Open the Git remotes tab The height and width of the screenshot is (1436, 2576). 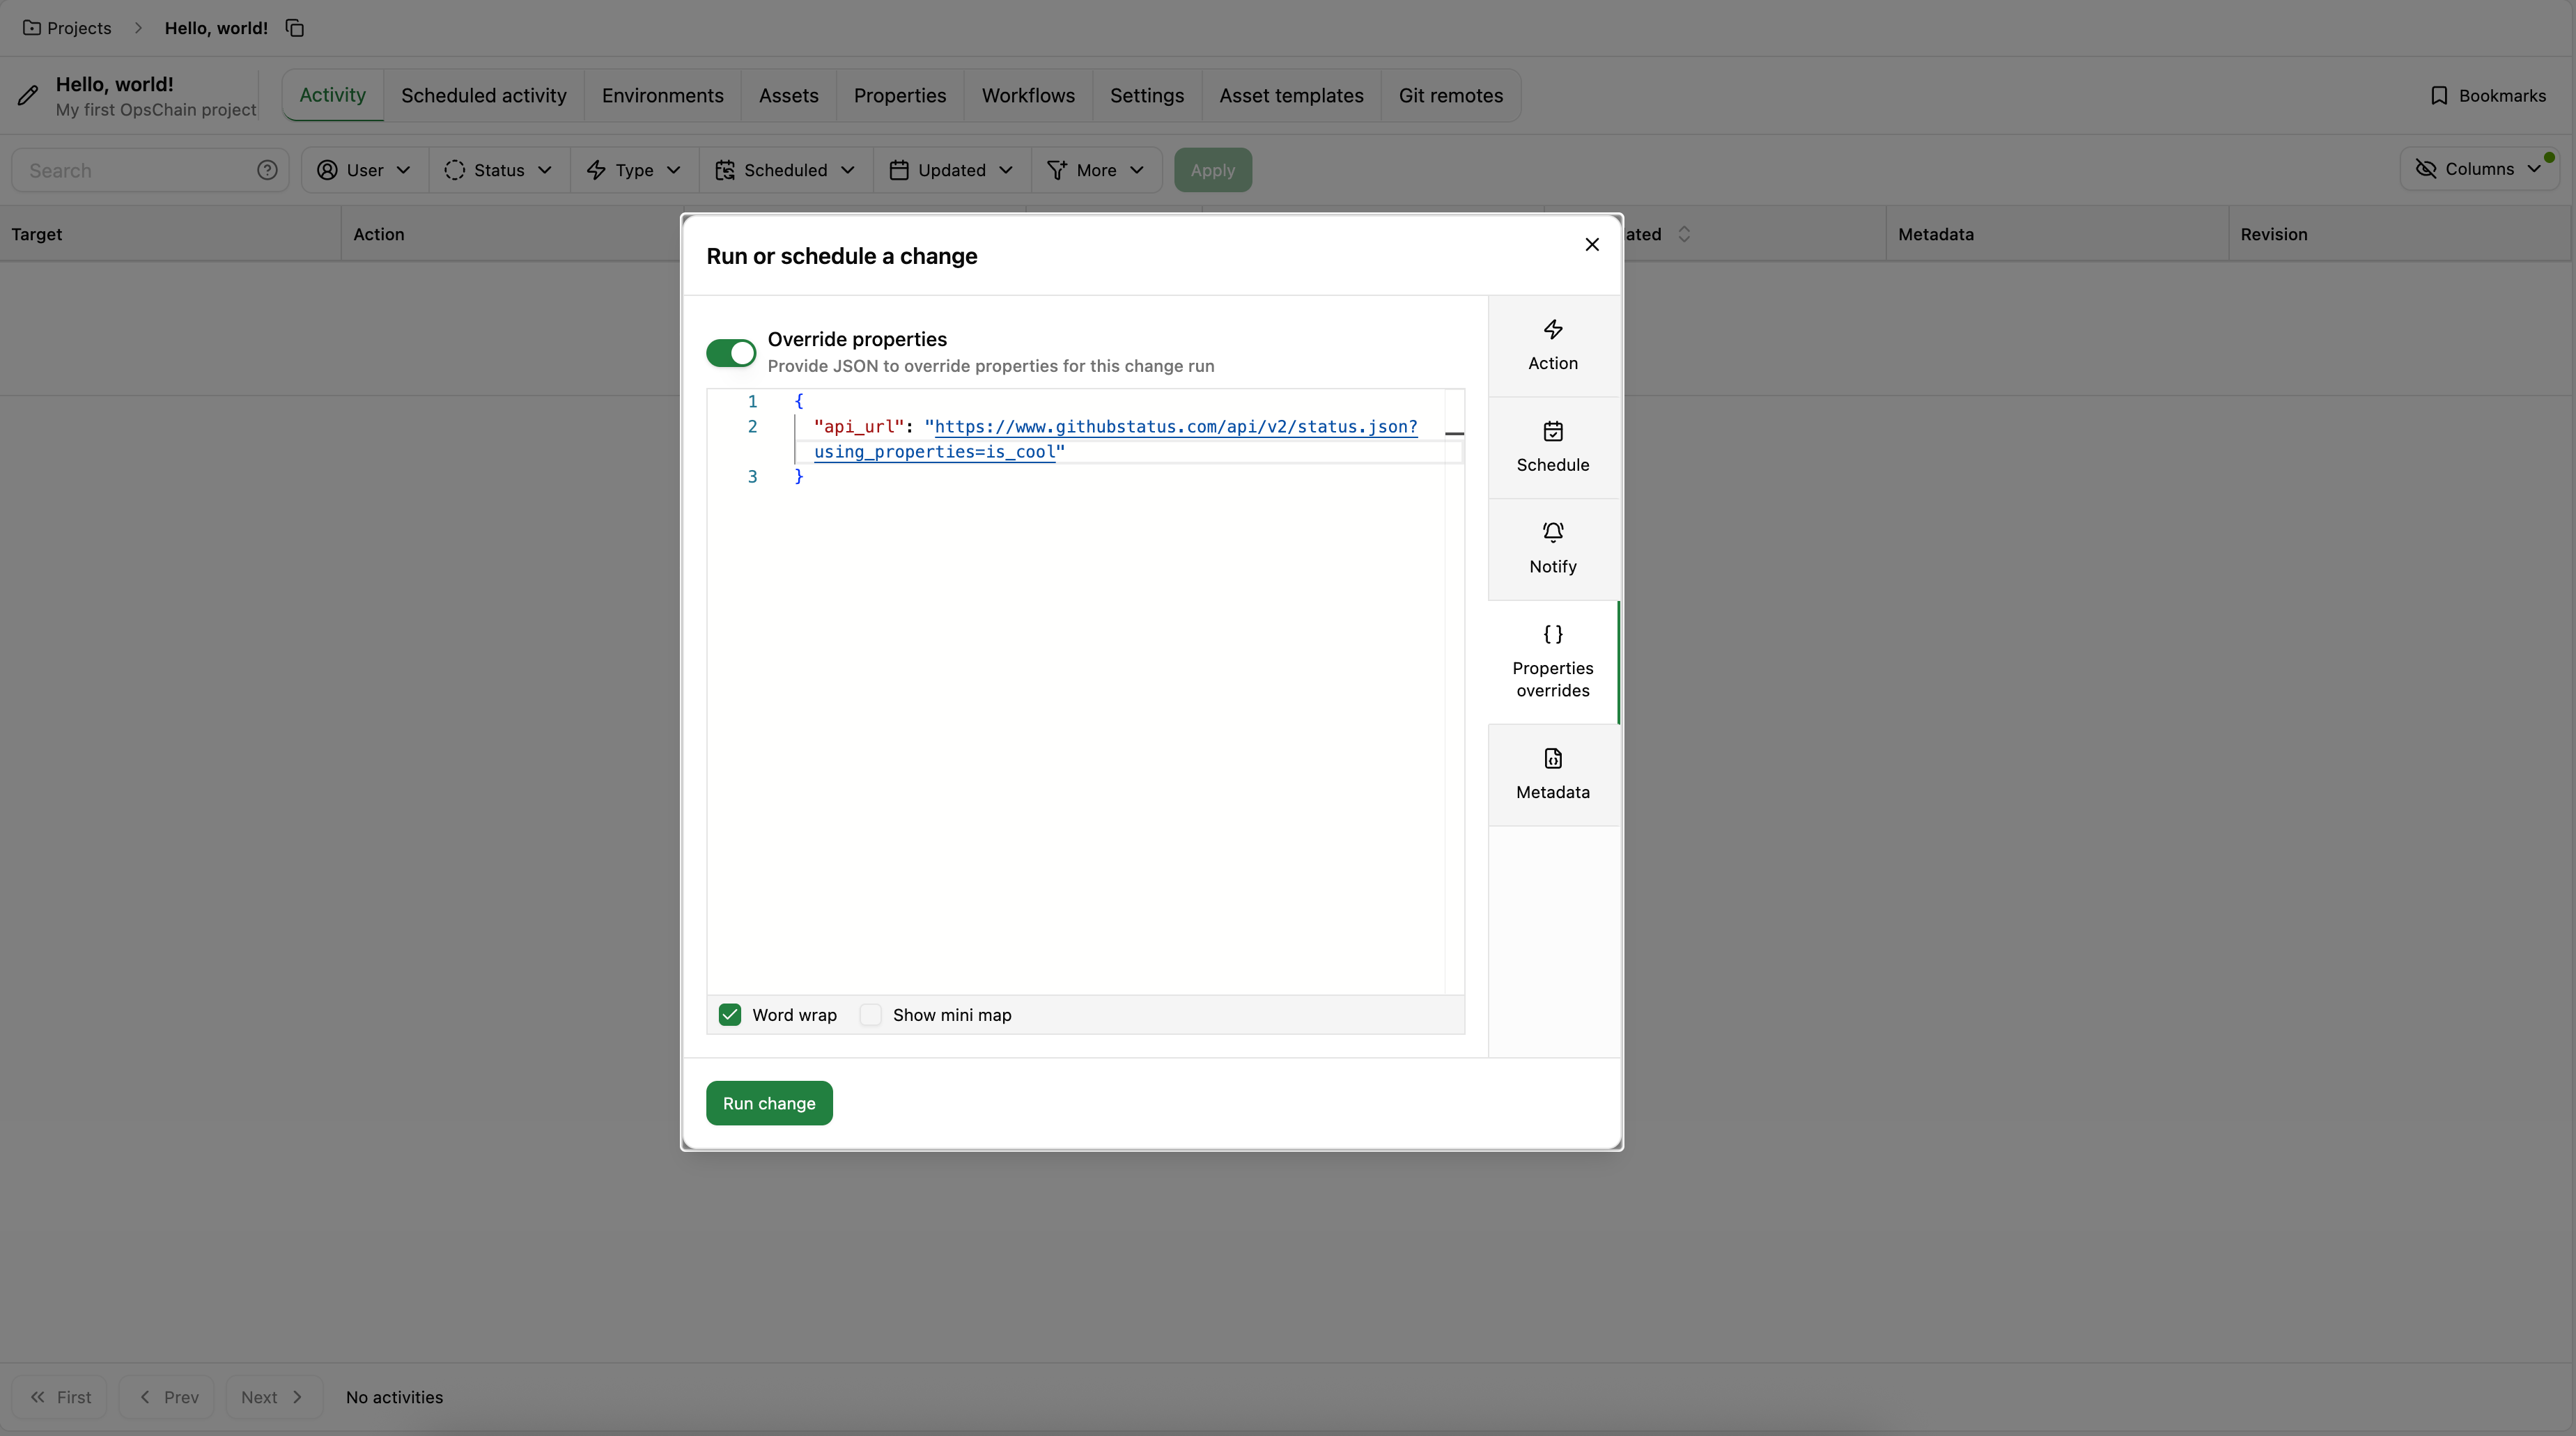1450,96
